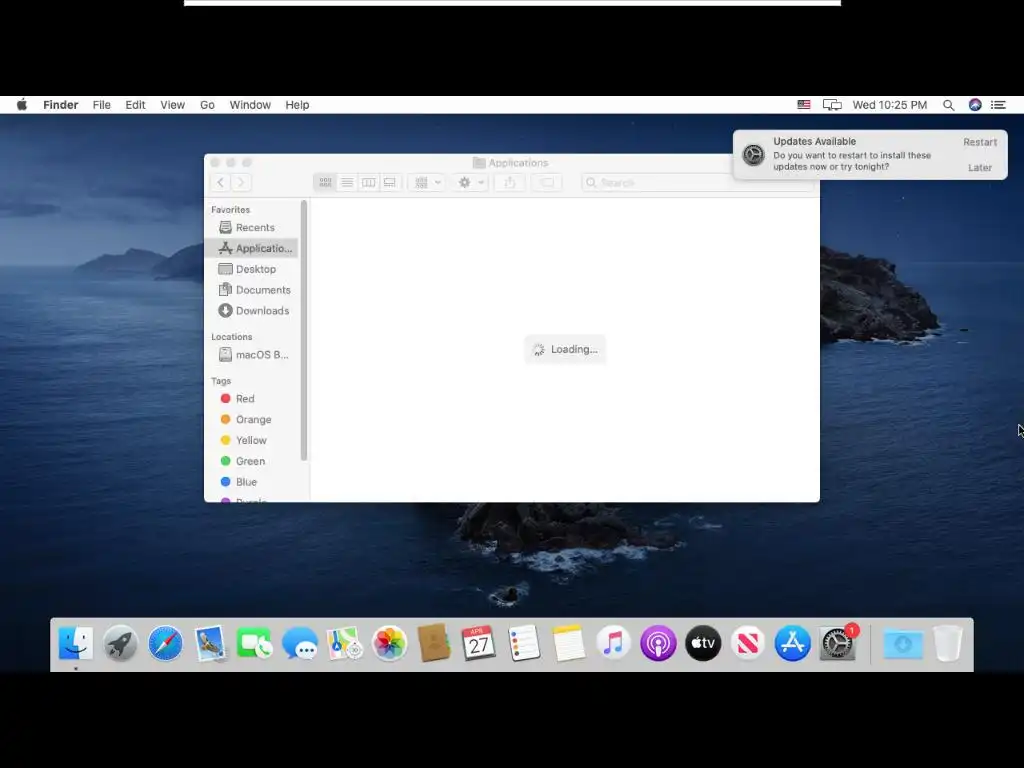Open Contacts book icon in Dock
Viewport: 1024px width, 768px height.
[x=434, y=643]
